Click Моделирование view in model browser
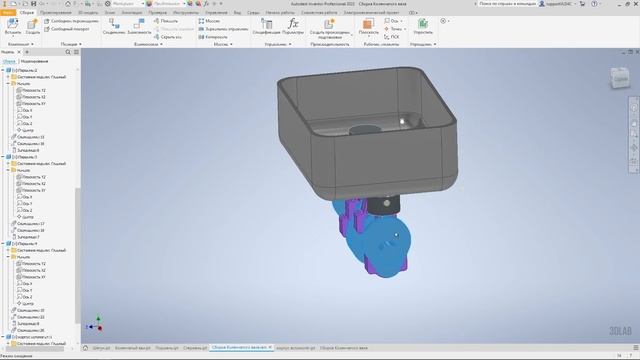This screenshot has height=360, width=640. 34,61
